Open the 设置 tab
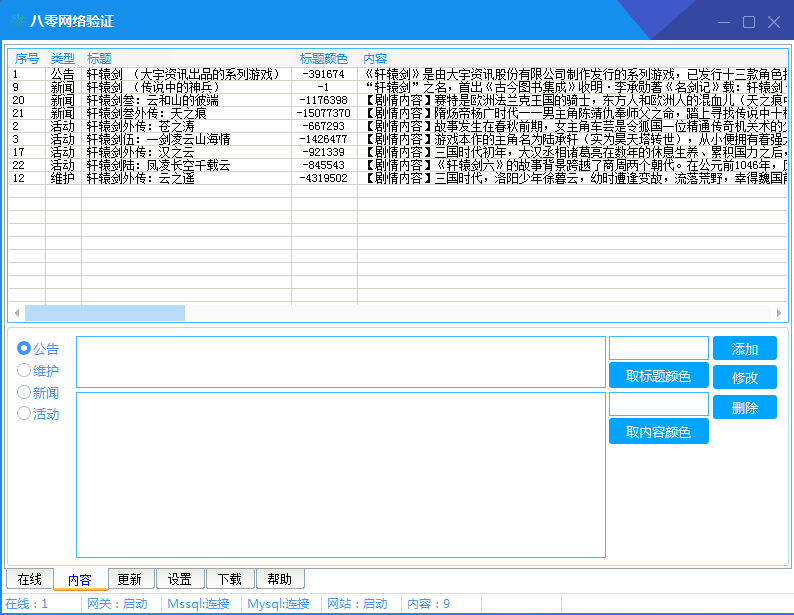The width and height of the screenshot is (794, 615). 180,579
